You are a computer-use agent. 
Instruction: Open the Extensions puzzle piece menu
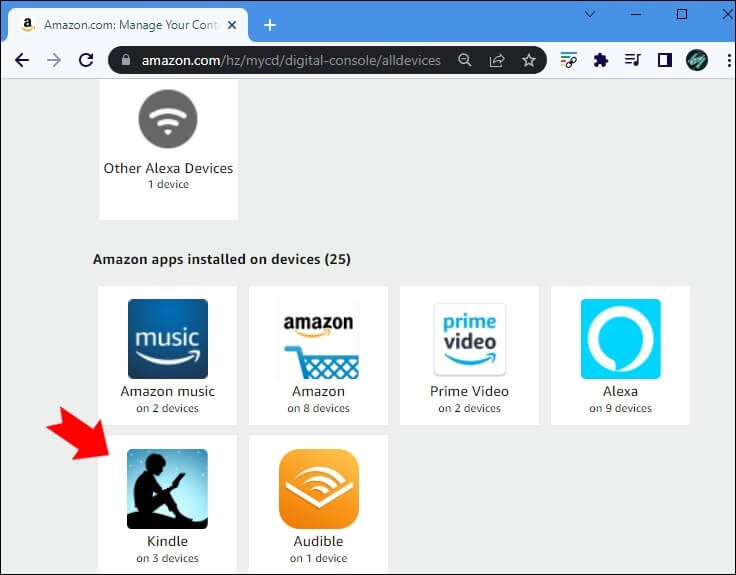tap(600, 60)
